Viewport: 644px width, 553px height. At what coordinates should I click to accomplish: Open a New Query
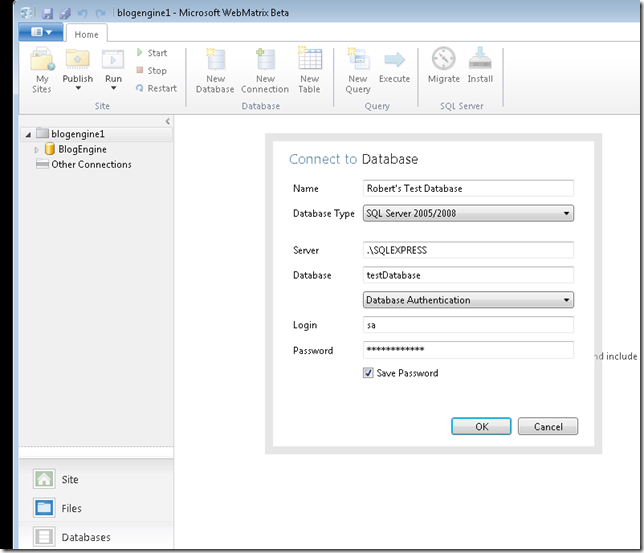click(x=358, y=71)
